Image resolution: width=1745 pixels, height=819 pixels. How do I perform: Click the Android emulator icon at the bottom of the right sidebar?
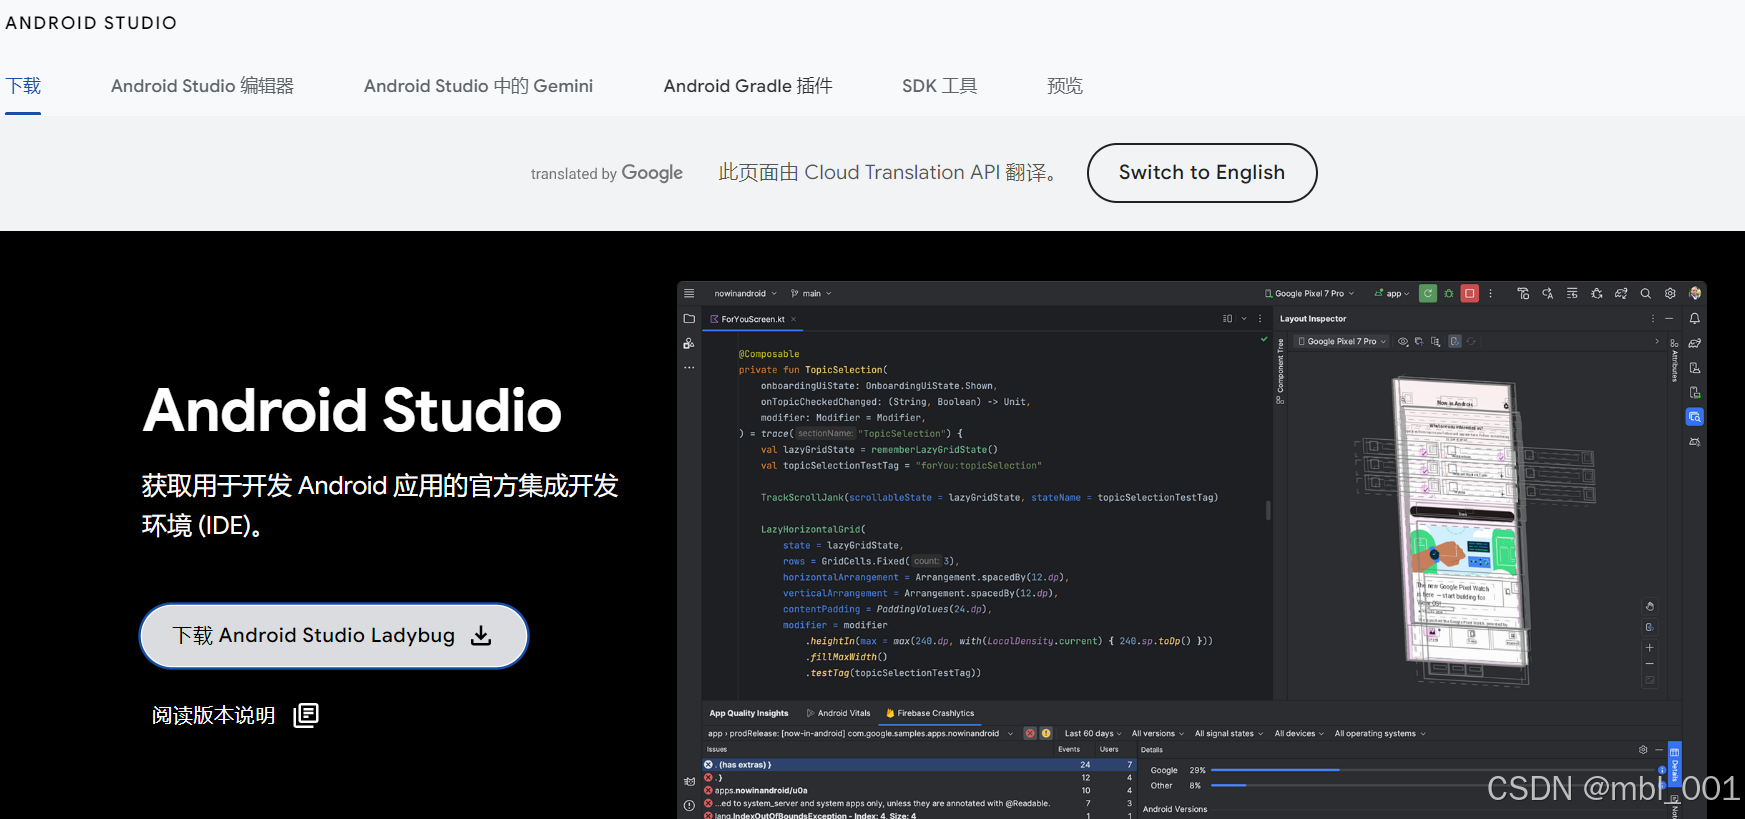(1695, 441)
